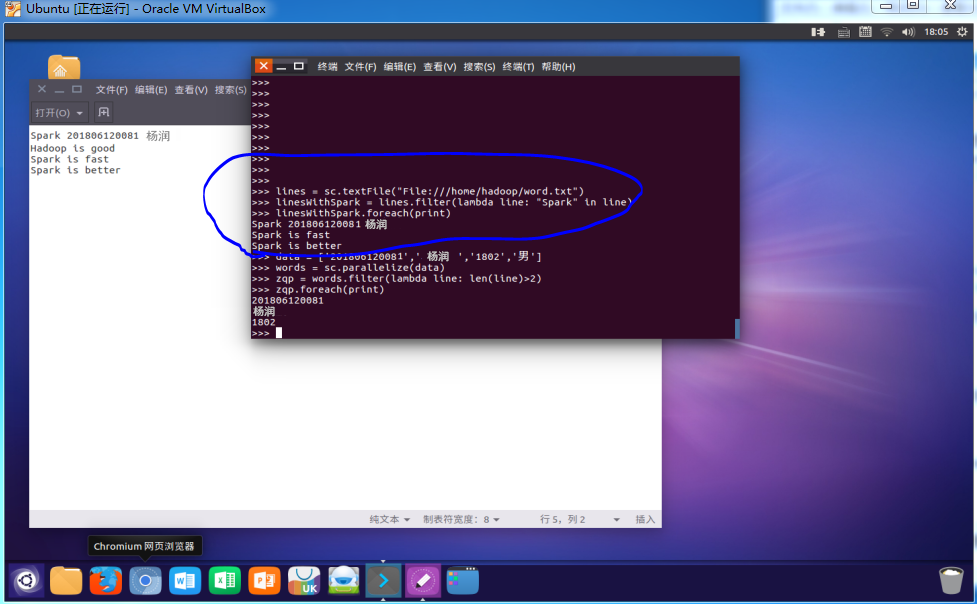Click the zqp.foreach(print) terminal line
The image size is (977, 604).
(x=318, y=289)
